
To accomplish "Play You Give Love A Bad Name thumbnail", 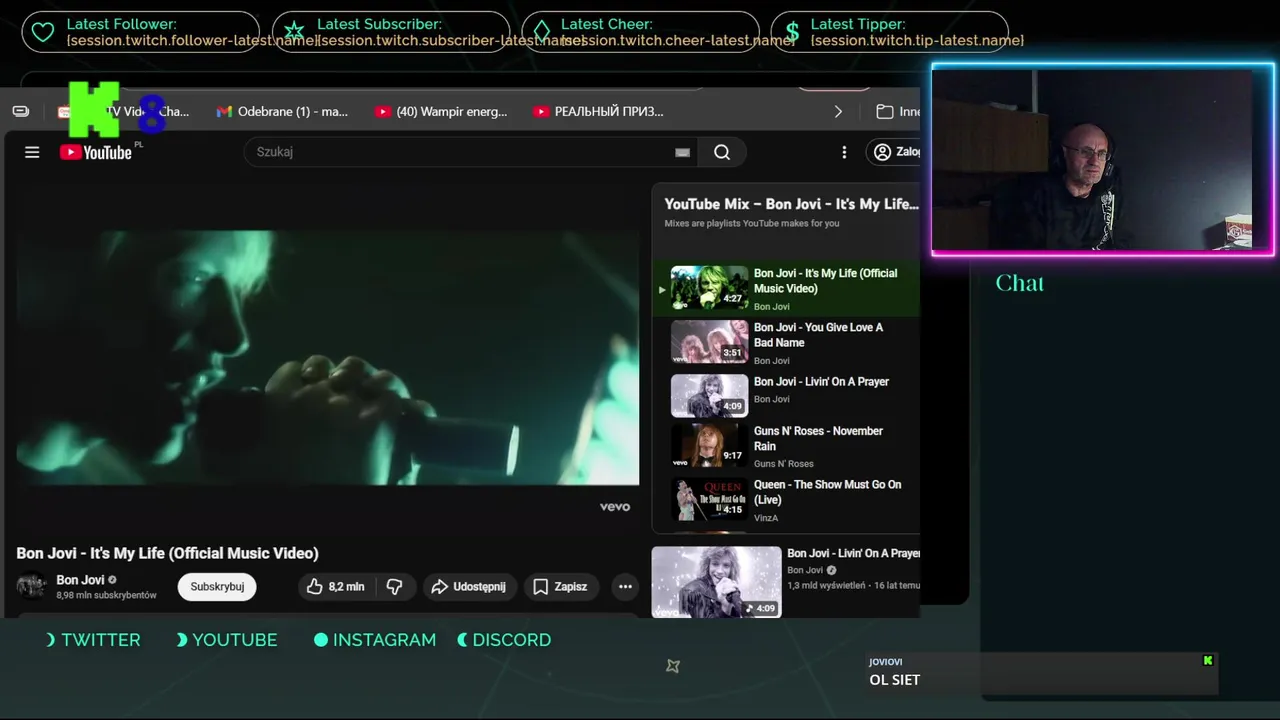I will [x=709, y=341].
